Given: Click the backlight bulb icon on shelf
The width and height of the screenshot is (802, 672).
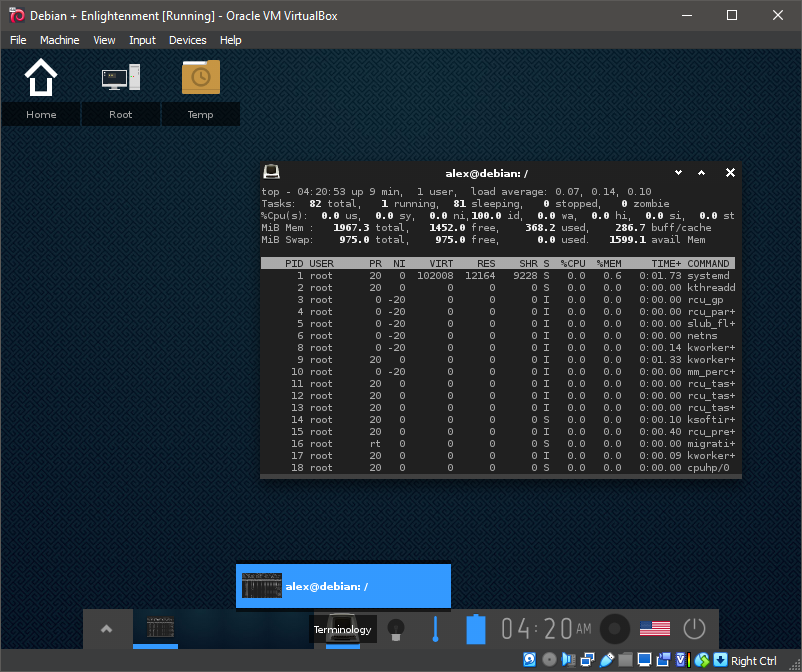Looking at the screenshot, I should pyautogui.click(x=396, y=629).
